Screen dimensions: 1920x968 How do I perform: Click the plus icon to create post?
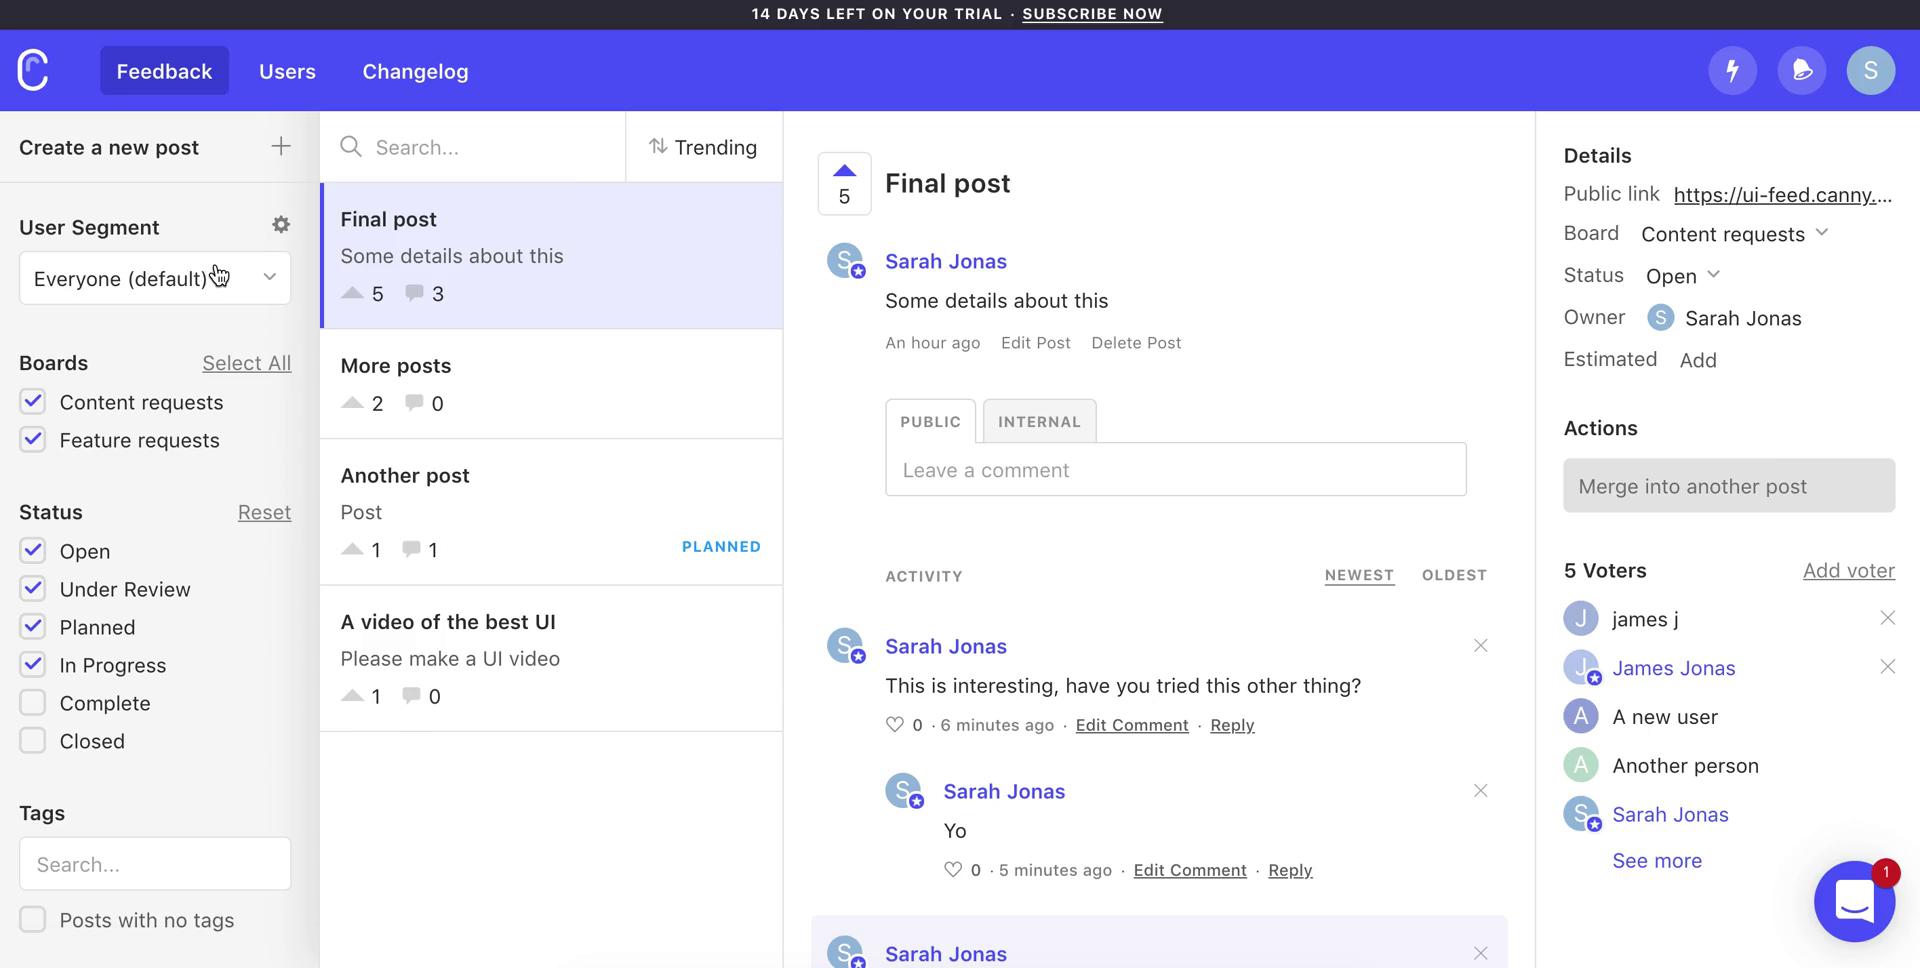(281, 147)
